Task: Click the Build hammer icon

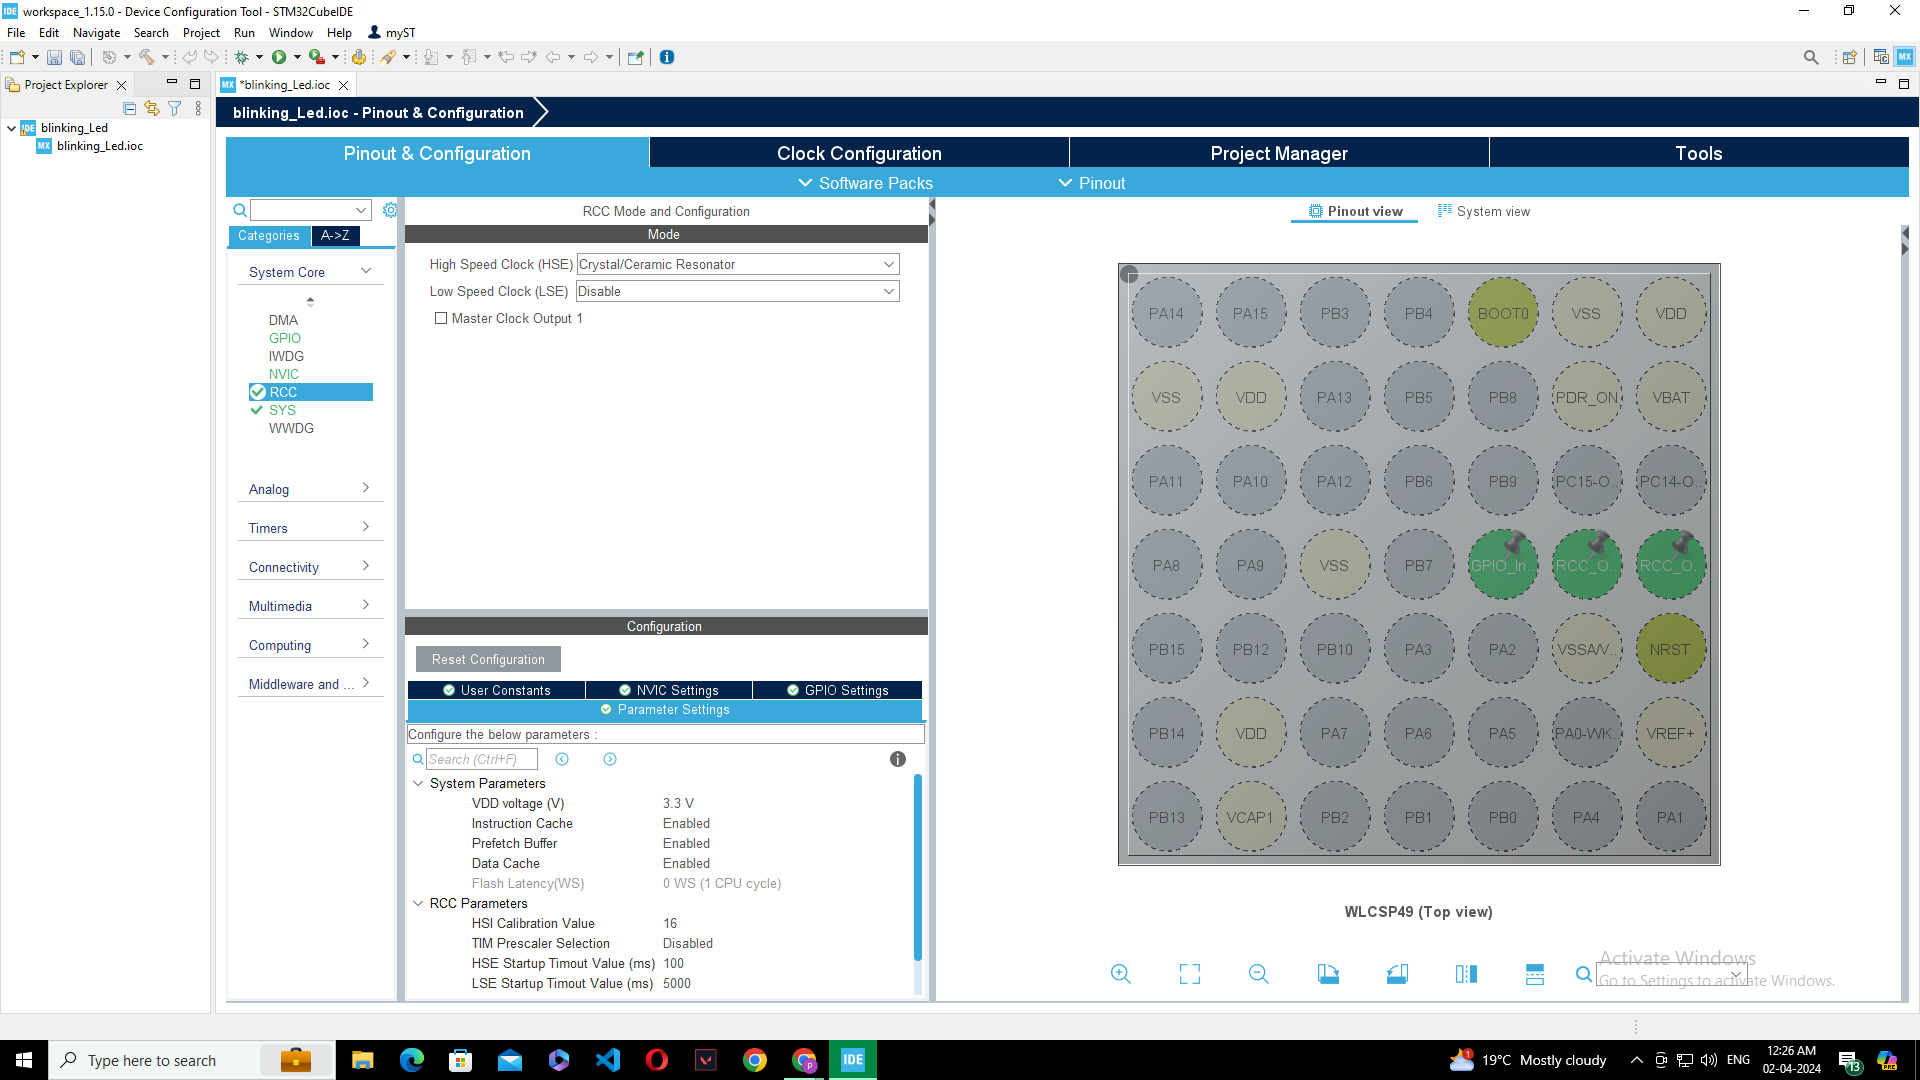Action: pyautogui.click(x=146, y=57)
